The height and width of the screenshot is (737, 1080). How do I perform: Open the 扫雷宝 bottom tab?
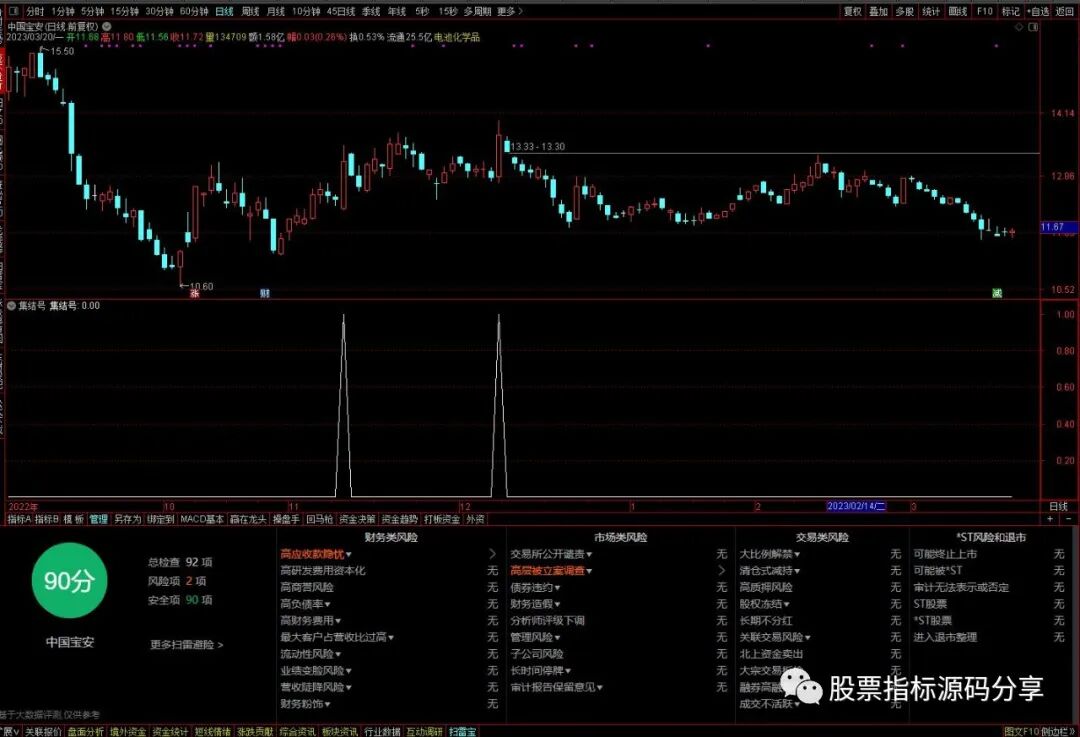[462, 731]
